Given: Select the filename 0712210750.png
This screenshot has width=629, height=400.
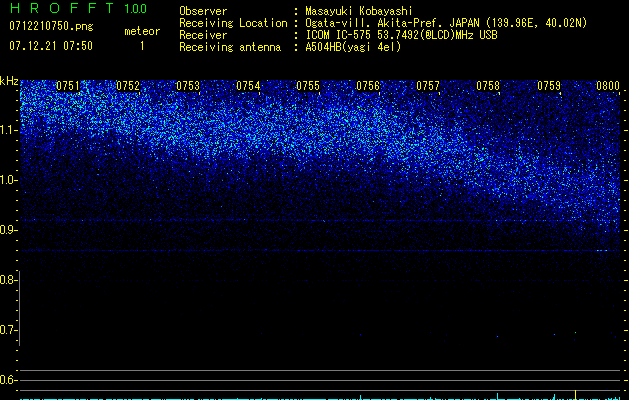Looking at the screenshot, I should 51,26.
